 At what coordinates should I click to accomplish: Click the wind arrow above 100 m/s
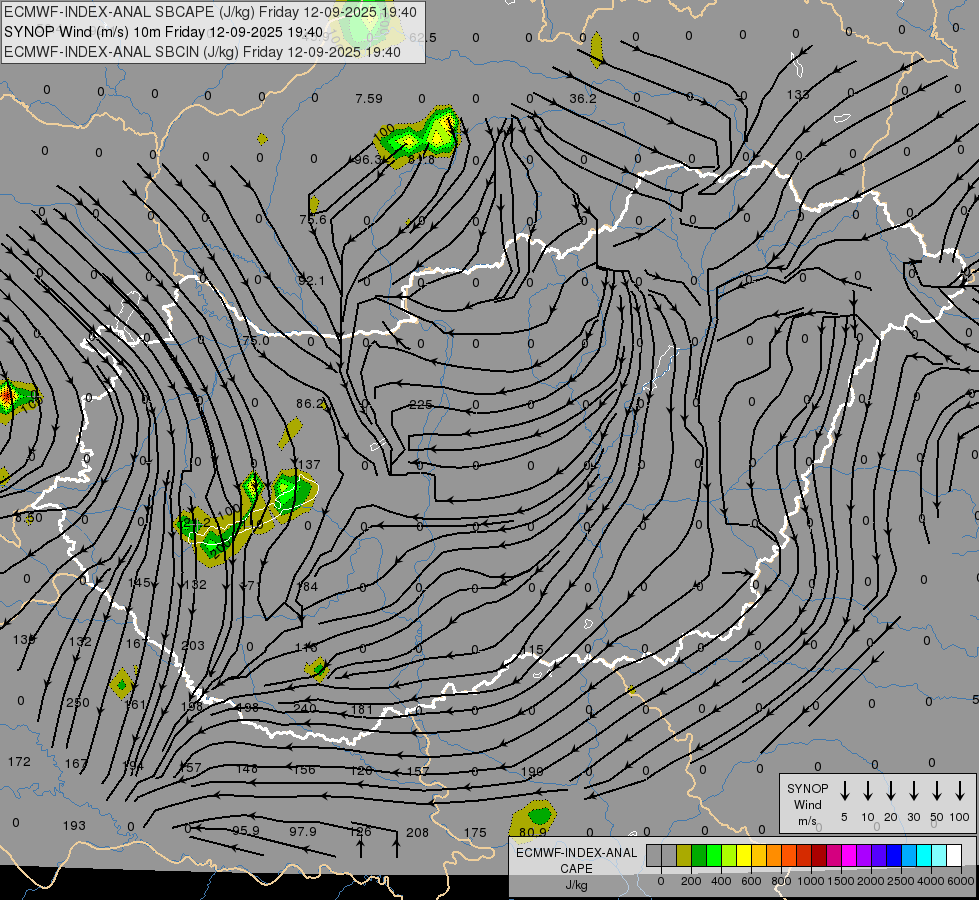(x=960, y=791)
